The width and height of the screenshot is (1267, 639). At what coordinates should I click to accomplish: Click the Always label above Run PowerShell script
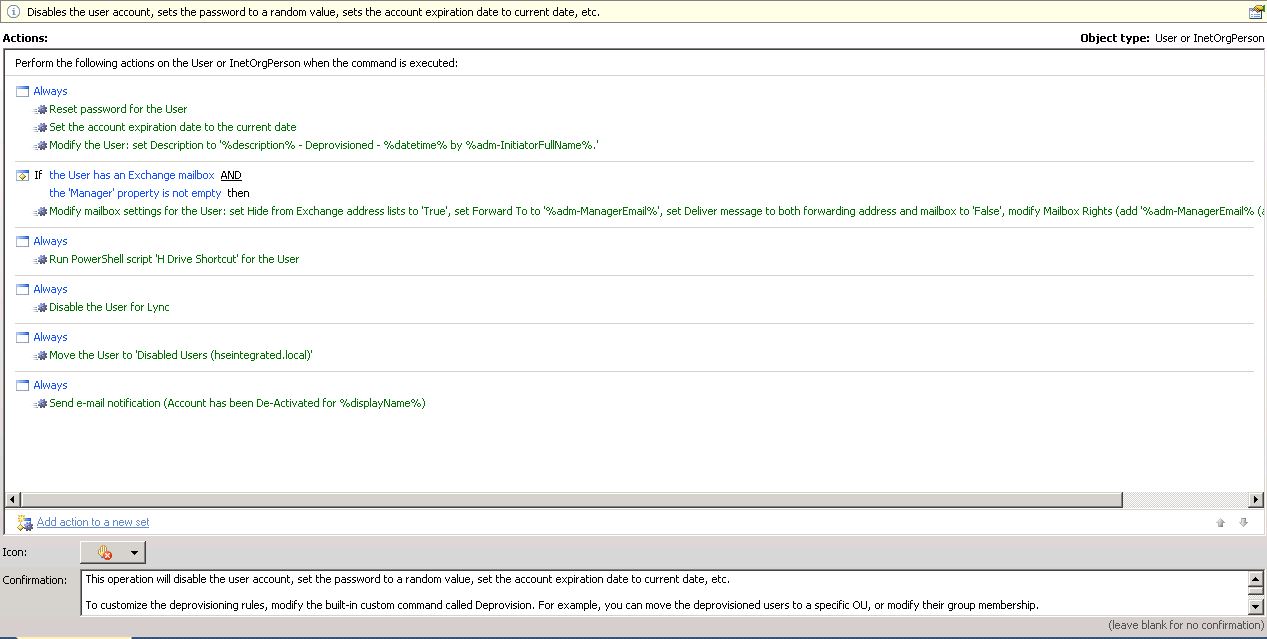50,241
